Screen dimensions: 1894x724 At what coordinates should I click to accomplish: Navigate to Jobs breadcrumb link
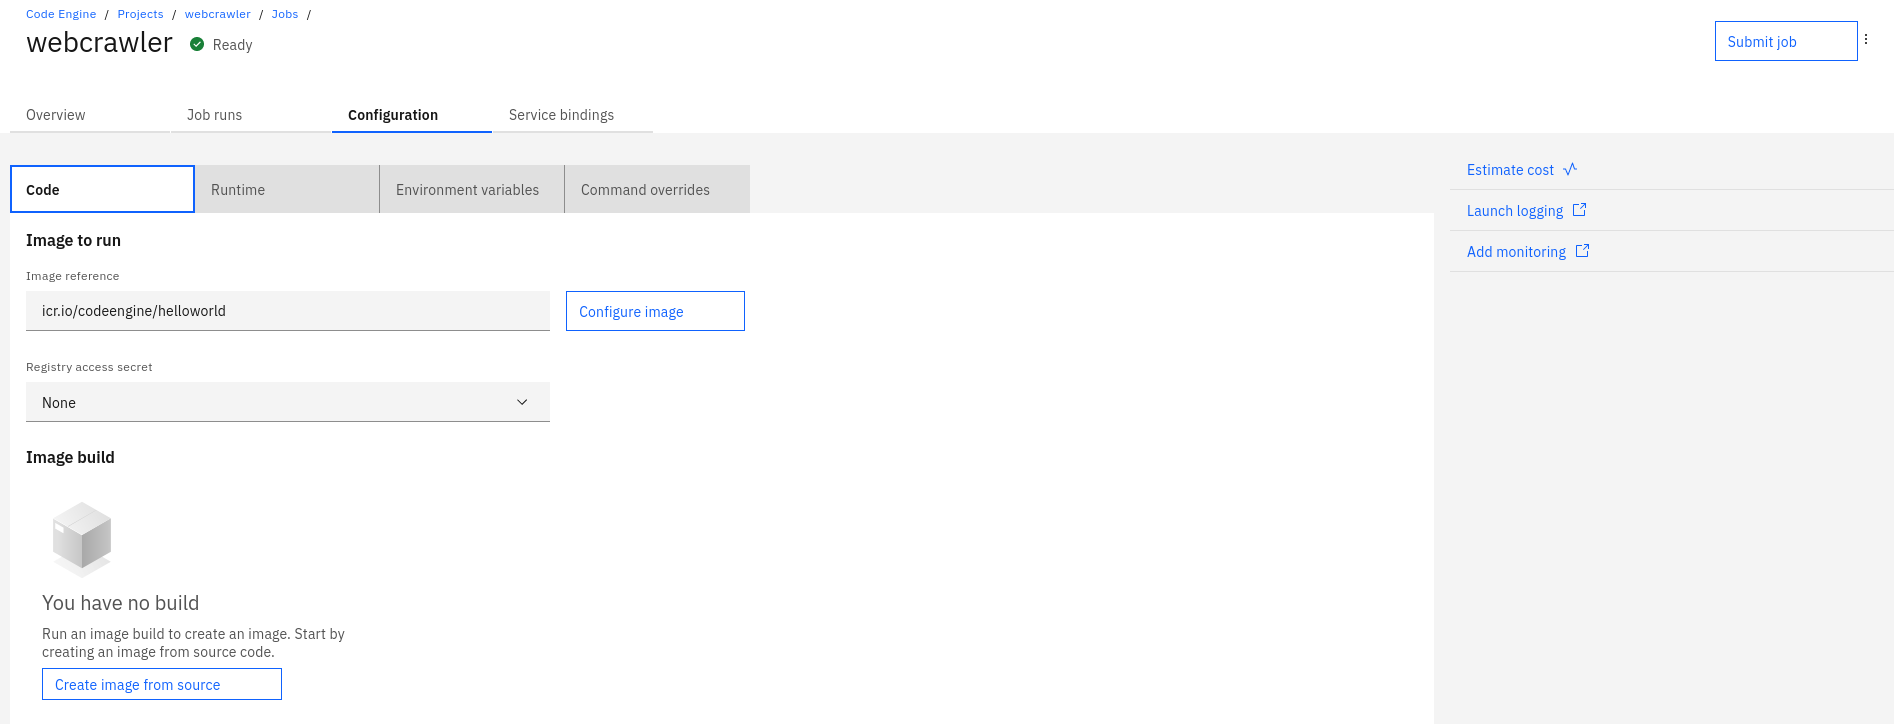point(285,14)
